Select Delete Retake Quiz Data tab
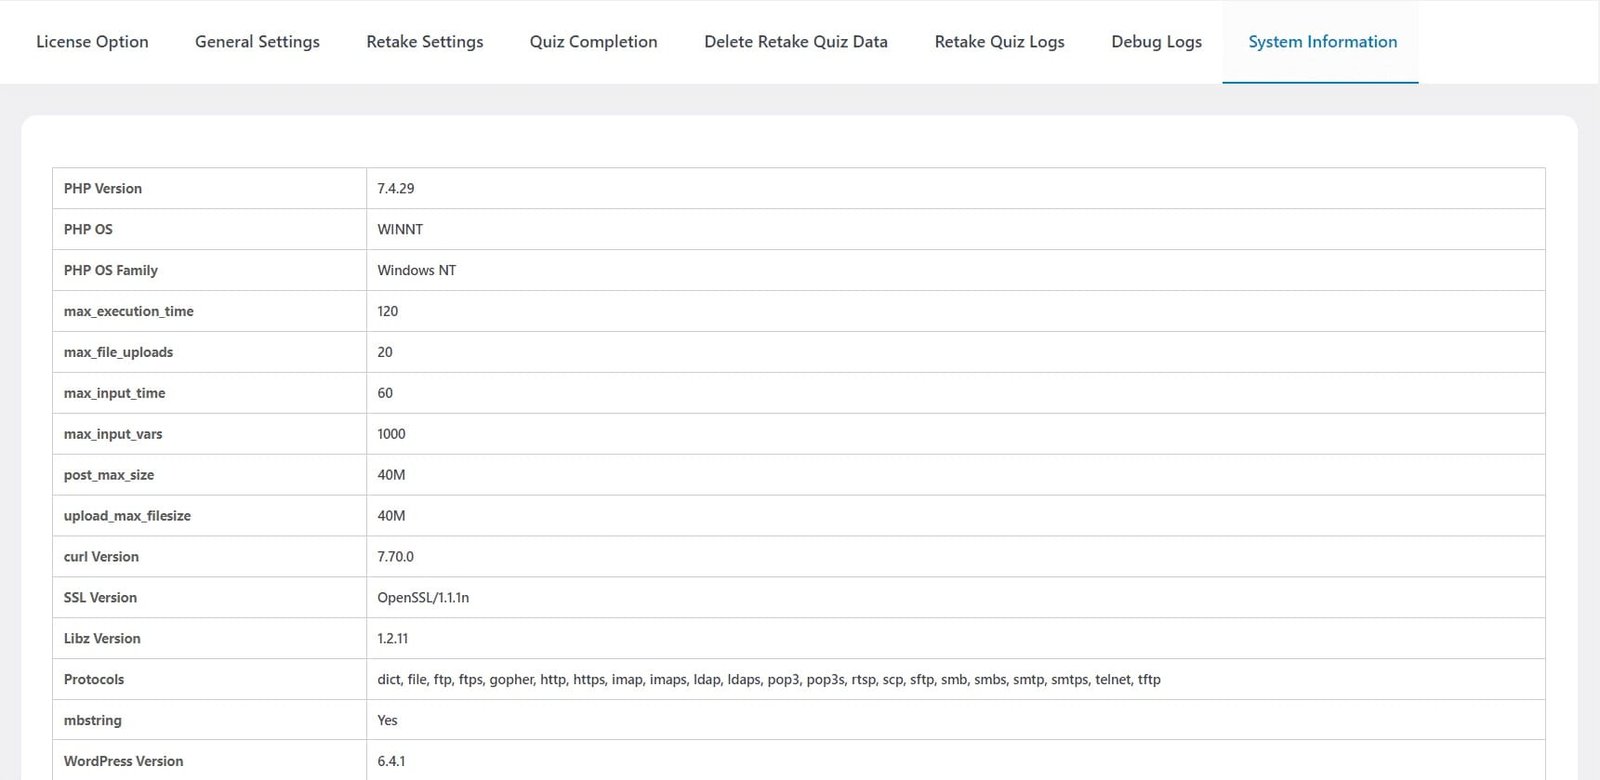The image size is (1600, 780). (x=796, y=42)
